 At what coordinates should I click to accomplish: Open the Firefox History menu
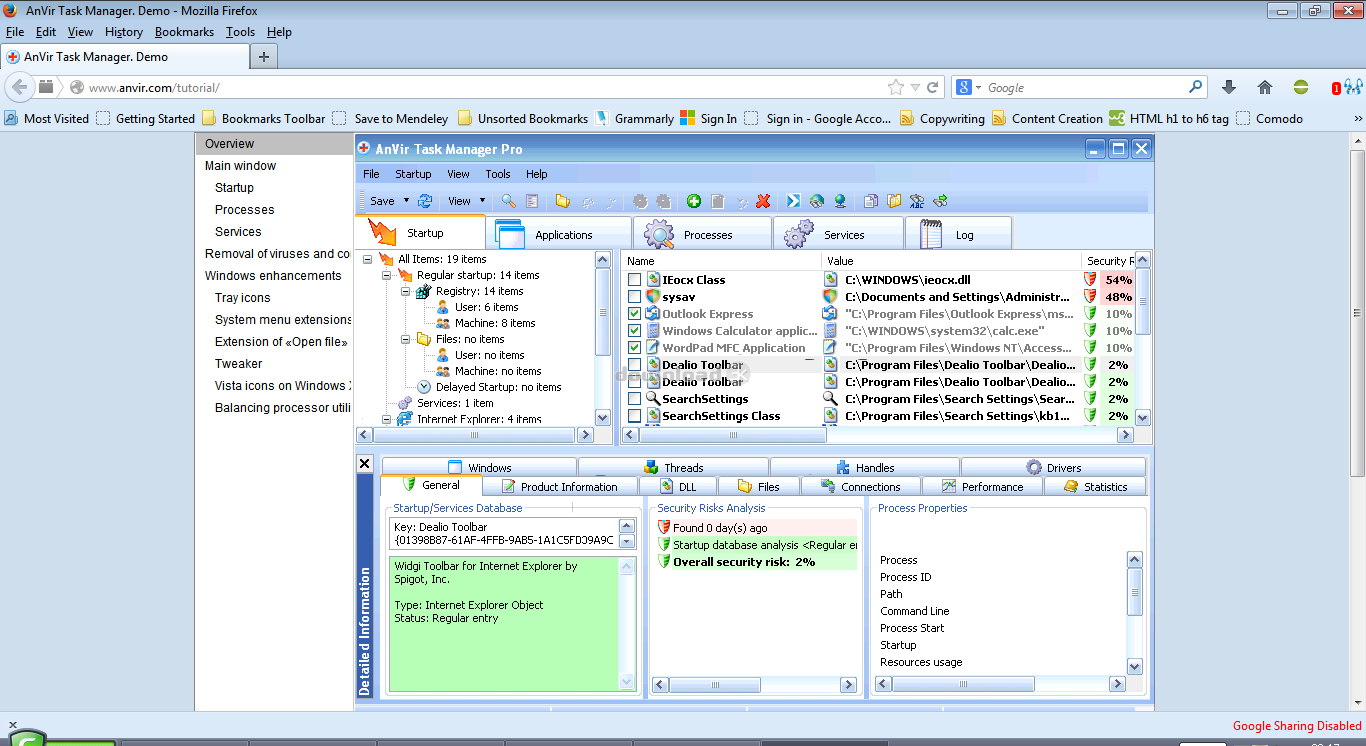pos(124,32)
